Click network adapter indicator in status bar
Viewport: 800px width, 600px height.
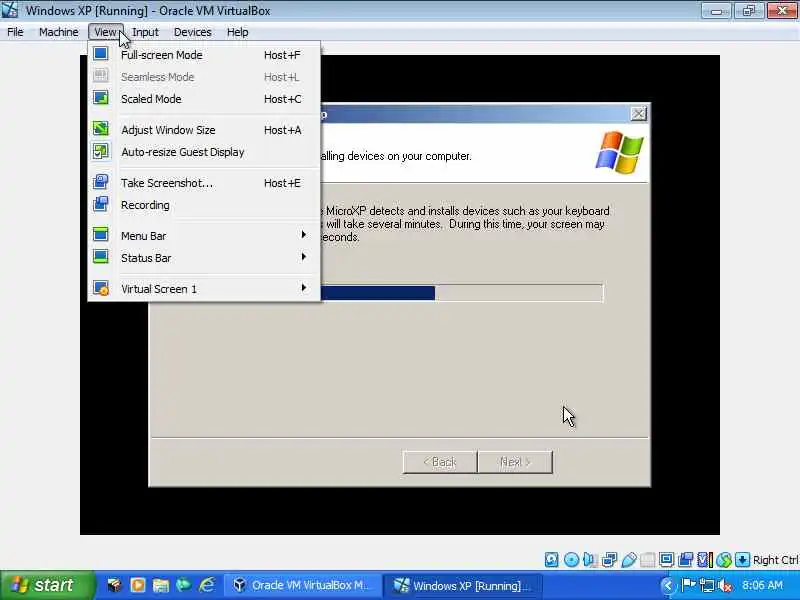coord(609,560)
